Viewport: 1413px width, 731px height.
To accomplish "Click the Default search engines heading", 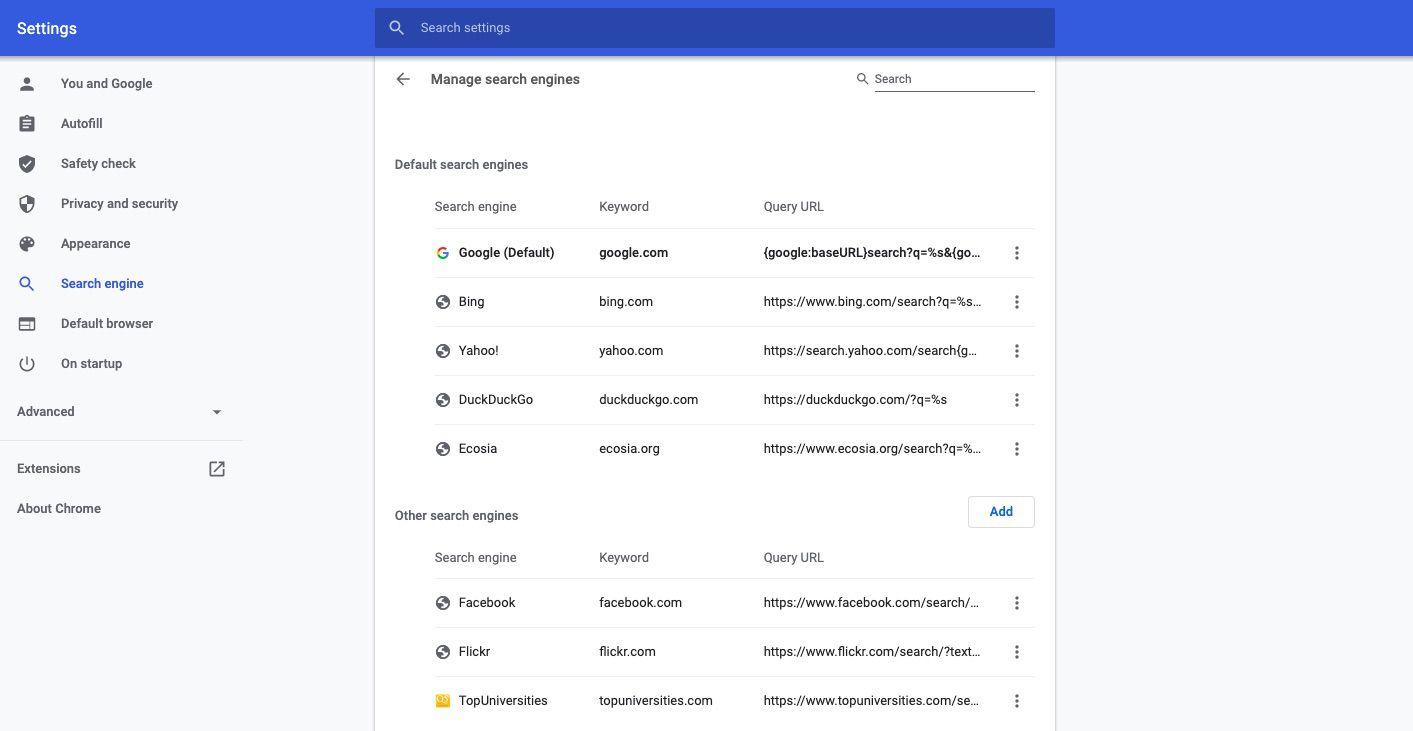I will tap(461, 165).
